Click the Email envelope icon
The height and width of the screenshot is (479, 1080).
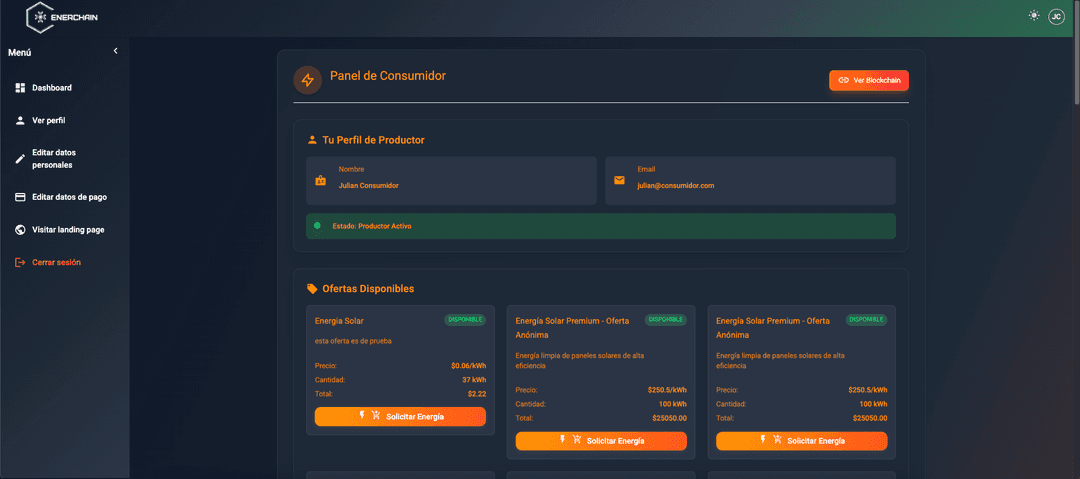(x=619, y=181)
